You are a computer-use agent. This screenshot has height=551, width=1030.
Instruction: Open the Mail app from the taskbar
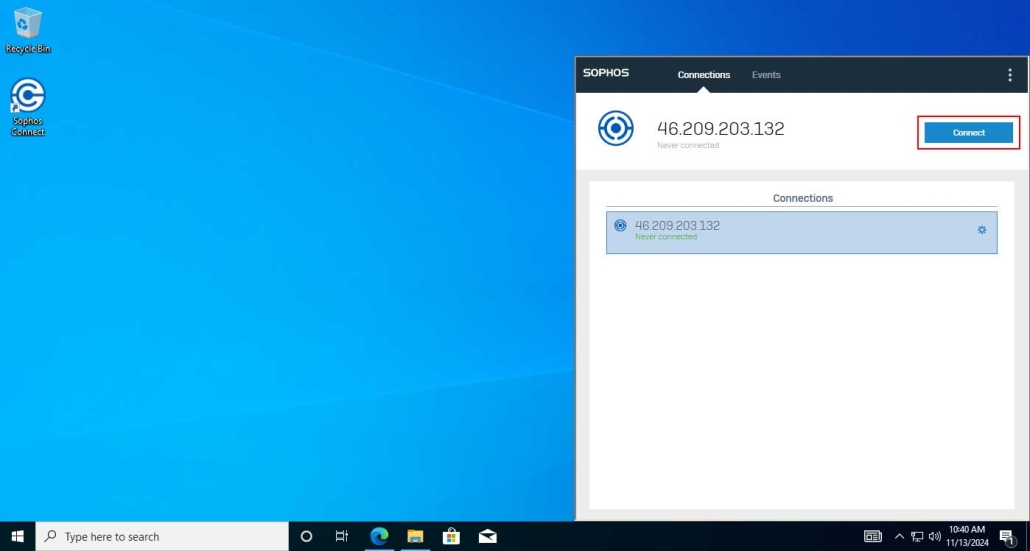(487, 537)
